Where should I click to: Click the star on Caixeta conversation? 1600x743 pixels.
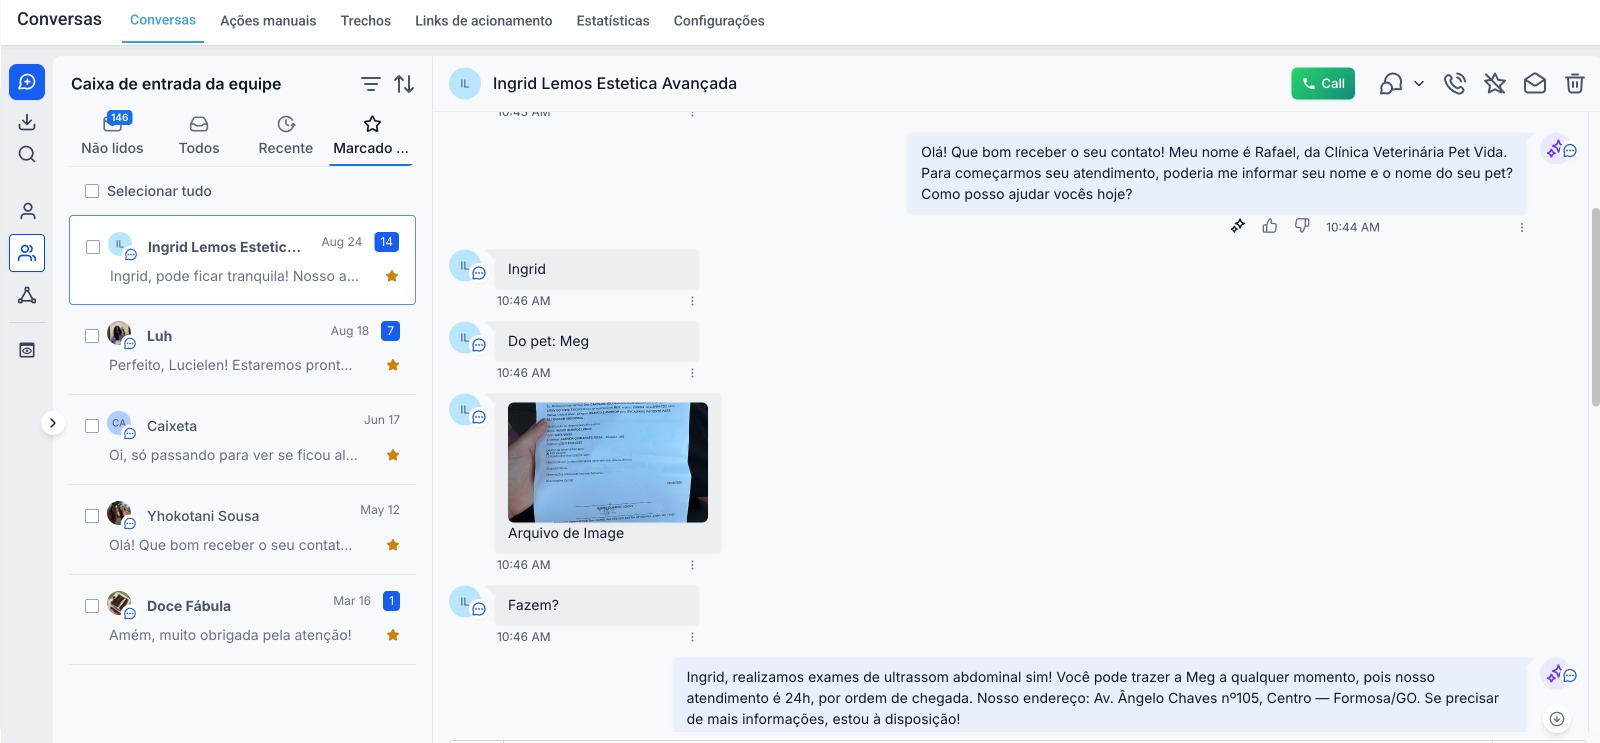393,455
